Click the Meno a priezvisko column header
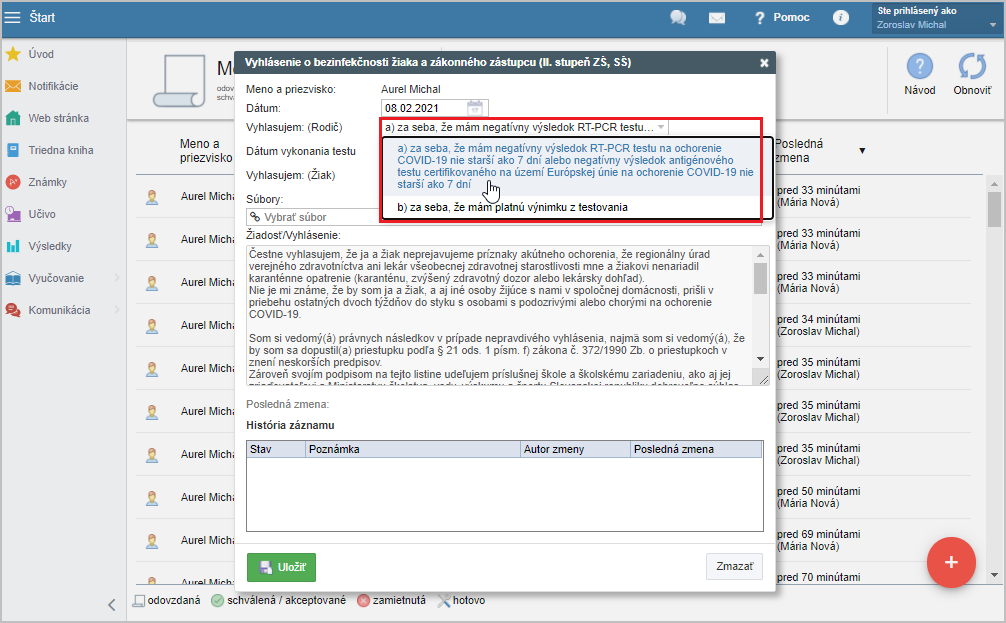Screen dimensions: 1006x623 point(205,151)
